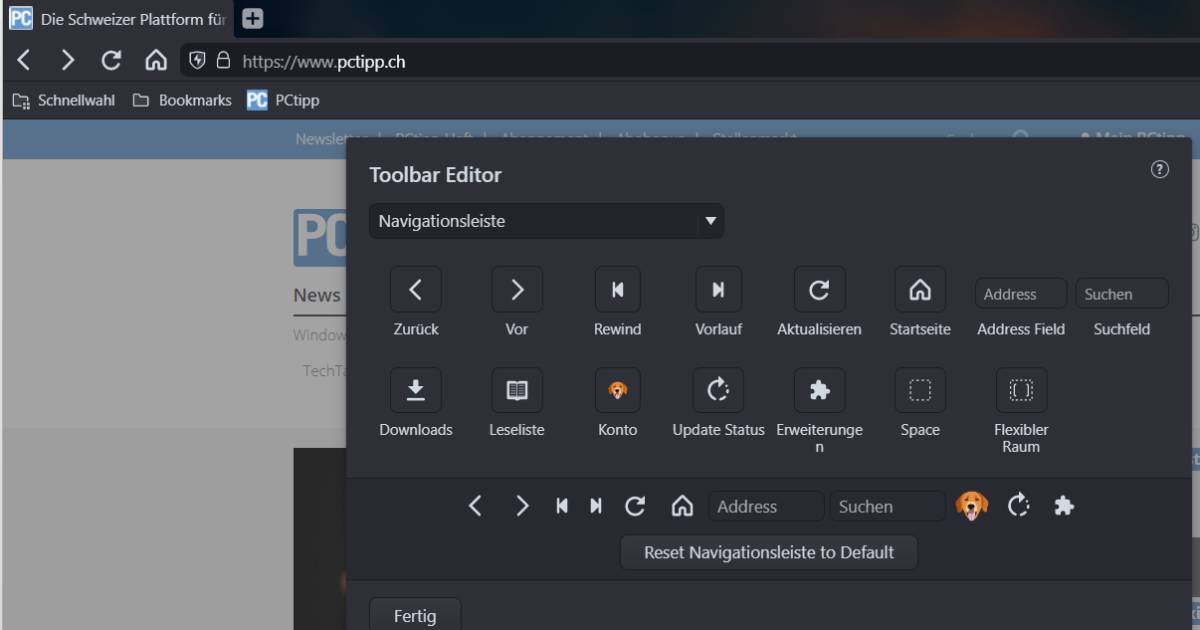The height and width of the screenshot is (630, 1200).
Task: Select the Flexibler Raum spacer element
Action: point(1020,389)
